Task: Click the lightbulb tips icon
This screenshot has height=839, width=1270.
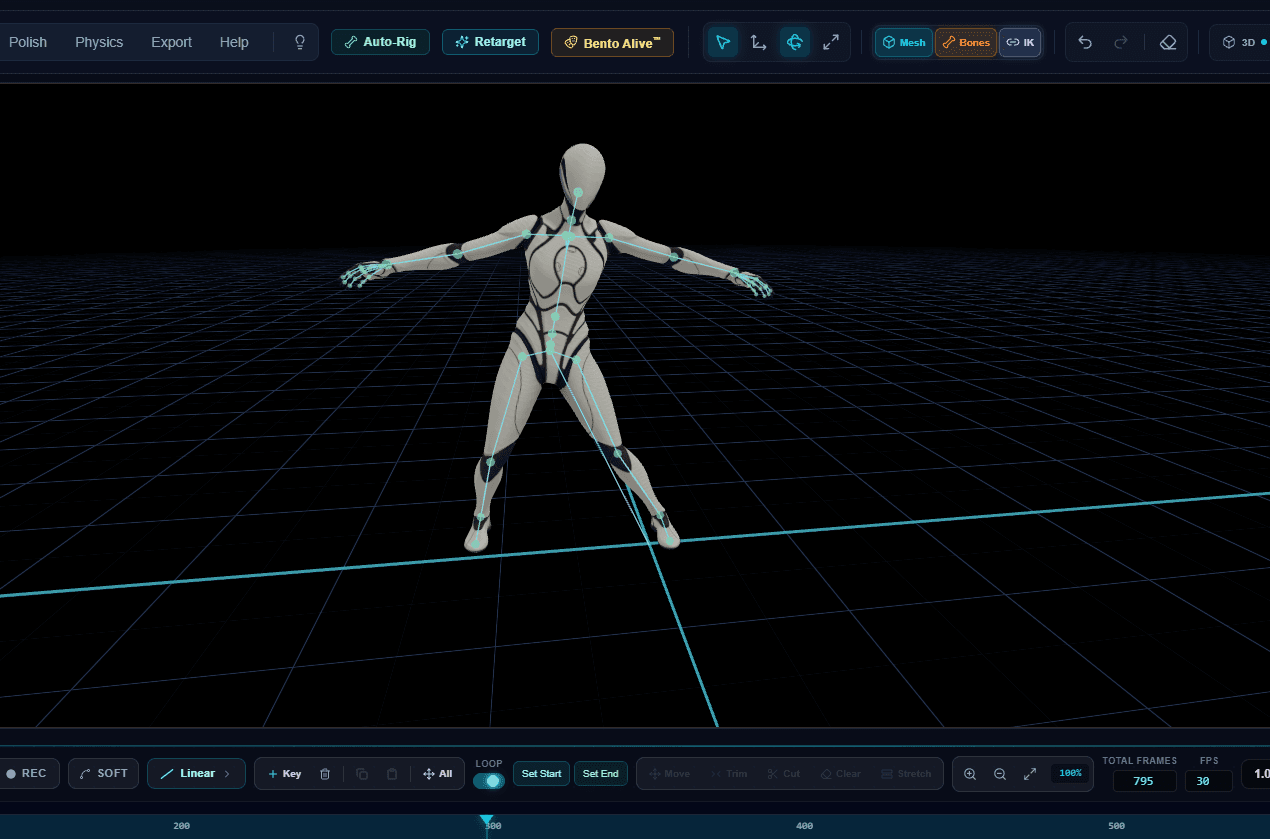Action: pos(299,42)
